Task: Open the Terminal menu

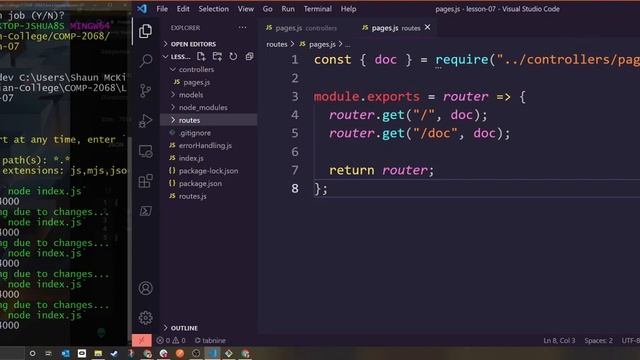Action: 318,9
